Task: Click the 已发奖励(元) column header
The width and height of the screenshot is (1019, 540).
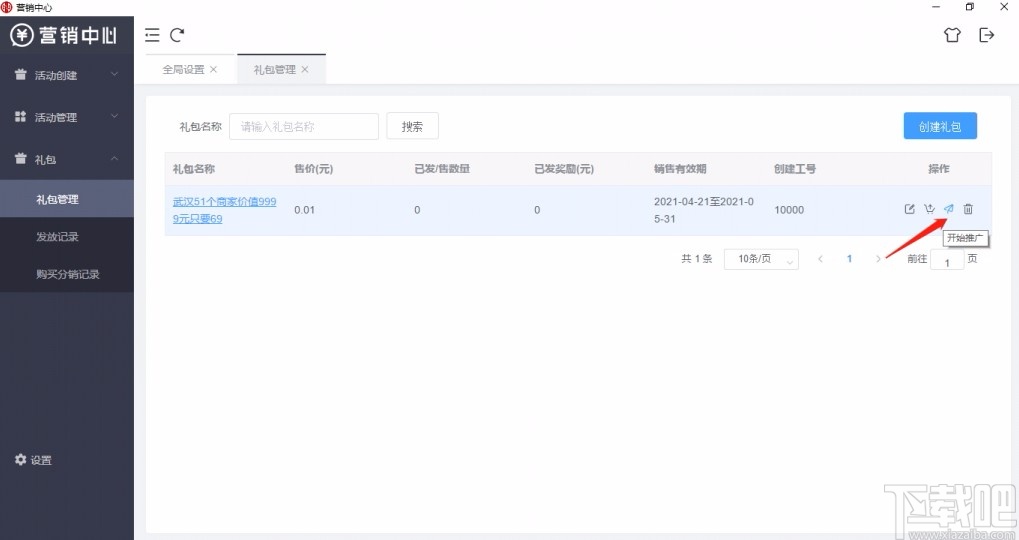Action: (x=564, y=169)
